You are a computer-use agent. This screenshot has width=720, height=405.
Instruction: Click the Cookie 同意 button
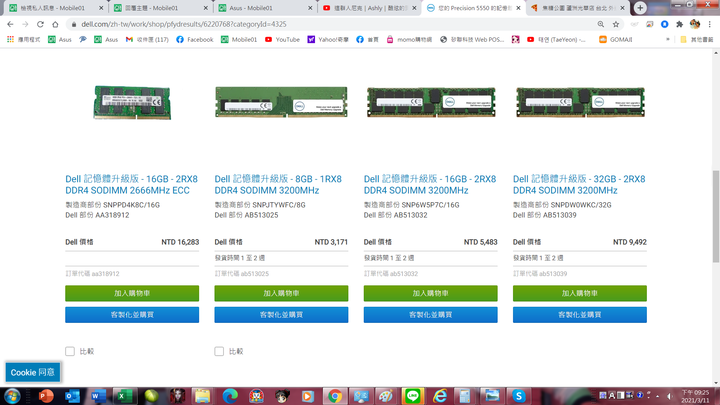(x=33, y=372)
